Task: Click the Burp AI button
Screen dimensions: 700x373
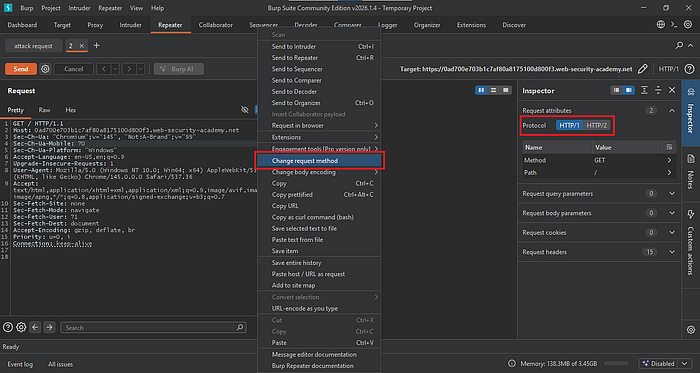Action: coord(179,69)
